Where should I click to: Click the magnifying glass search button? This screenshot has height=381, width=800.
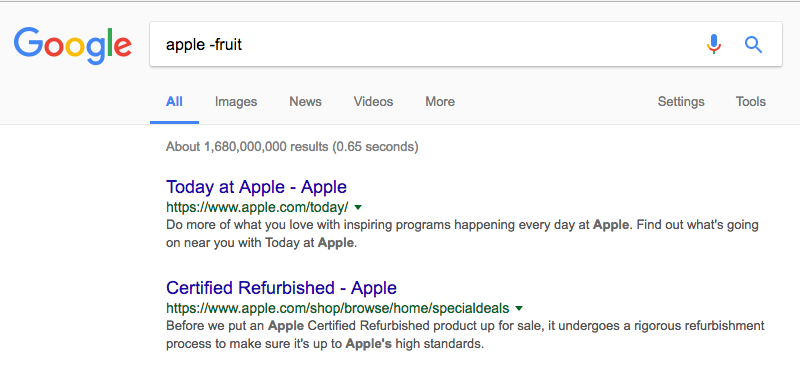point(753,45)
